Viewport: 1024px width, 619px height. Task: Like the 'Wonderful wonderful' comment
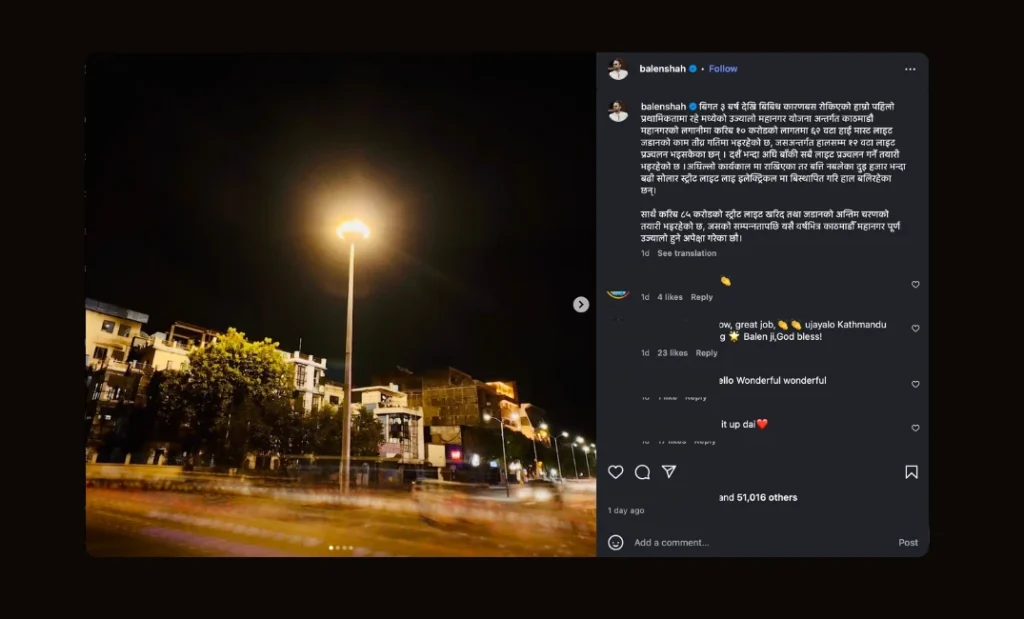pos(915,384)
